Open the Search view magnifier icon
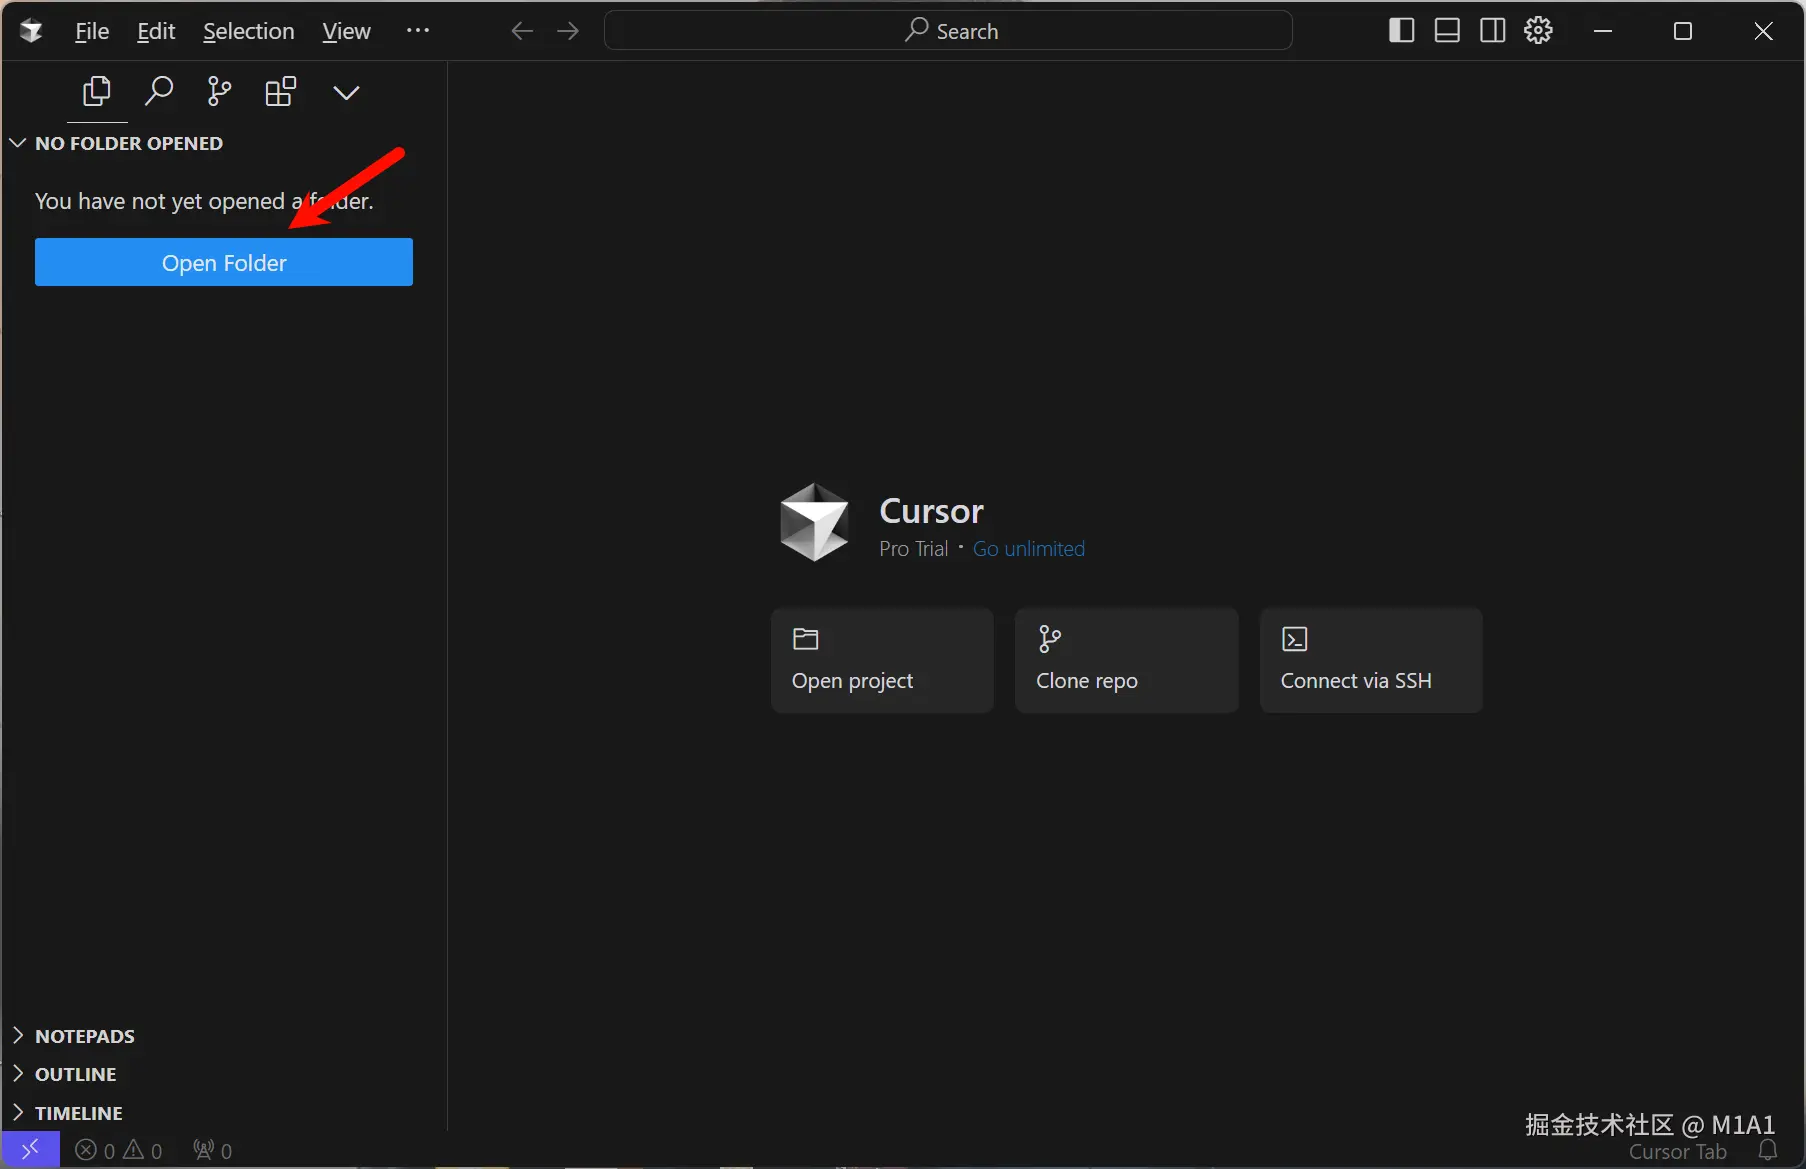1806x1169 pixels. [159, 92]
